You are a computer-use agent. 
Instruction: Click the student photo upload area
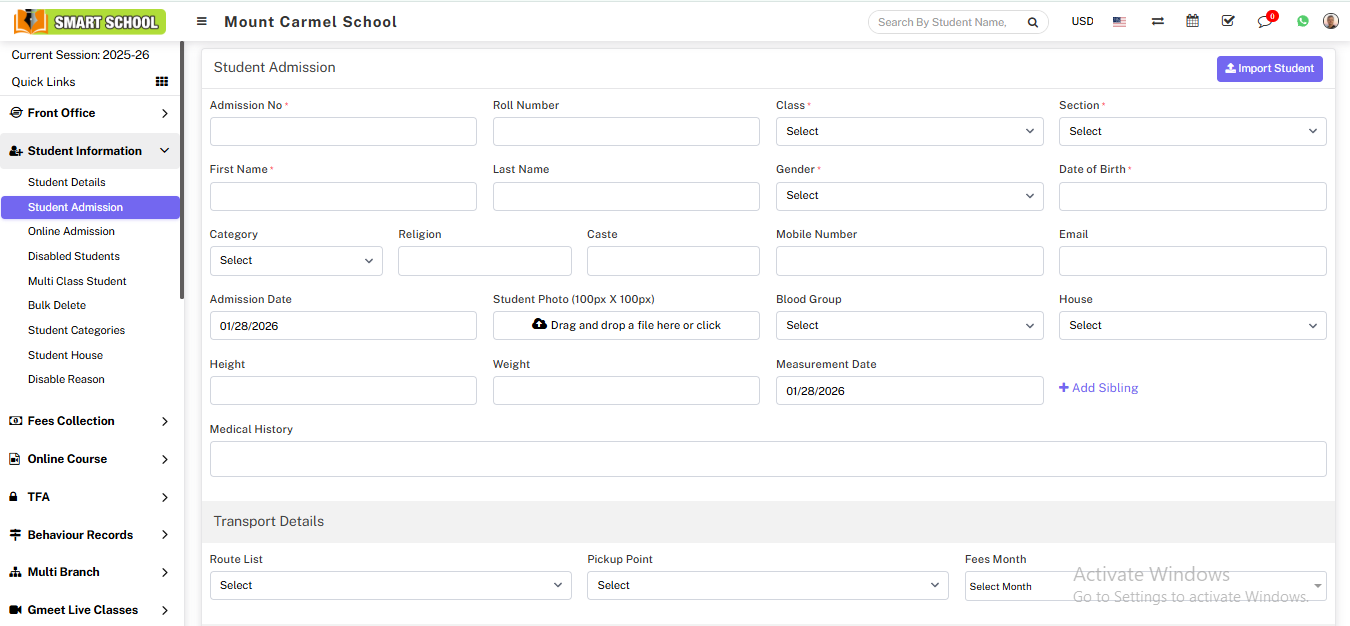pos(626,325)
